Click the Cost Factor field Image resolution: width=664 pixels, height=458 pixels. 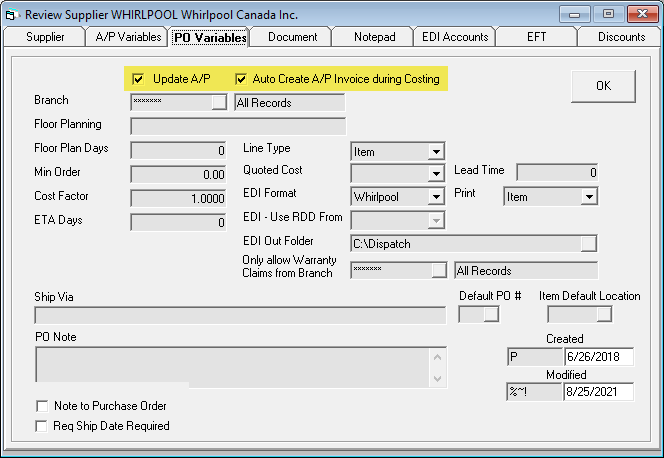pyautogui.click(x=178, y=198)
